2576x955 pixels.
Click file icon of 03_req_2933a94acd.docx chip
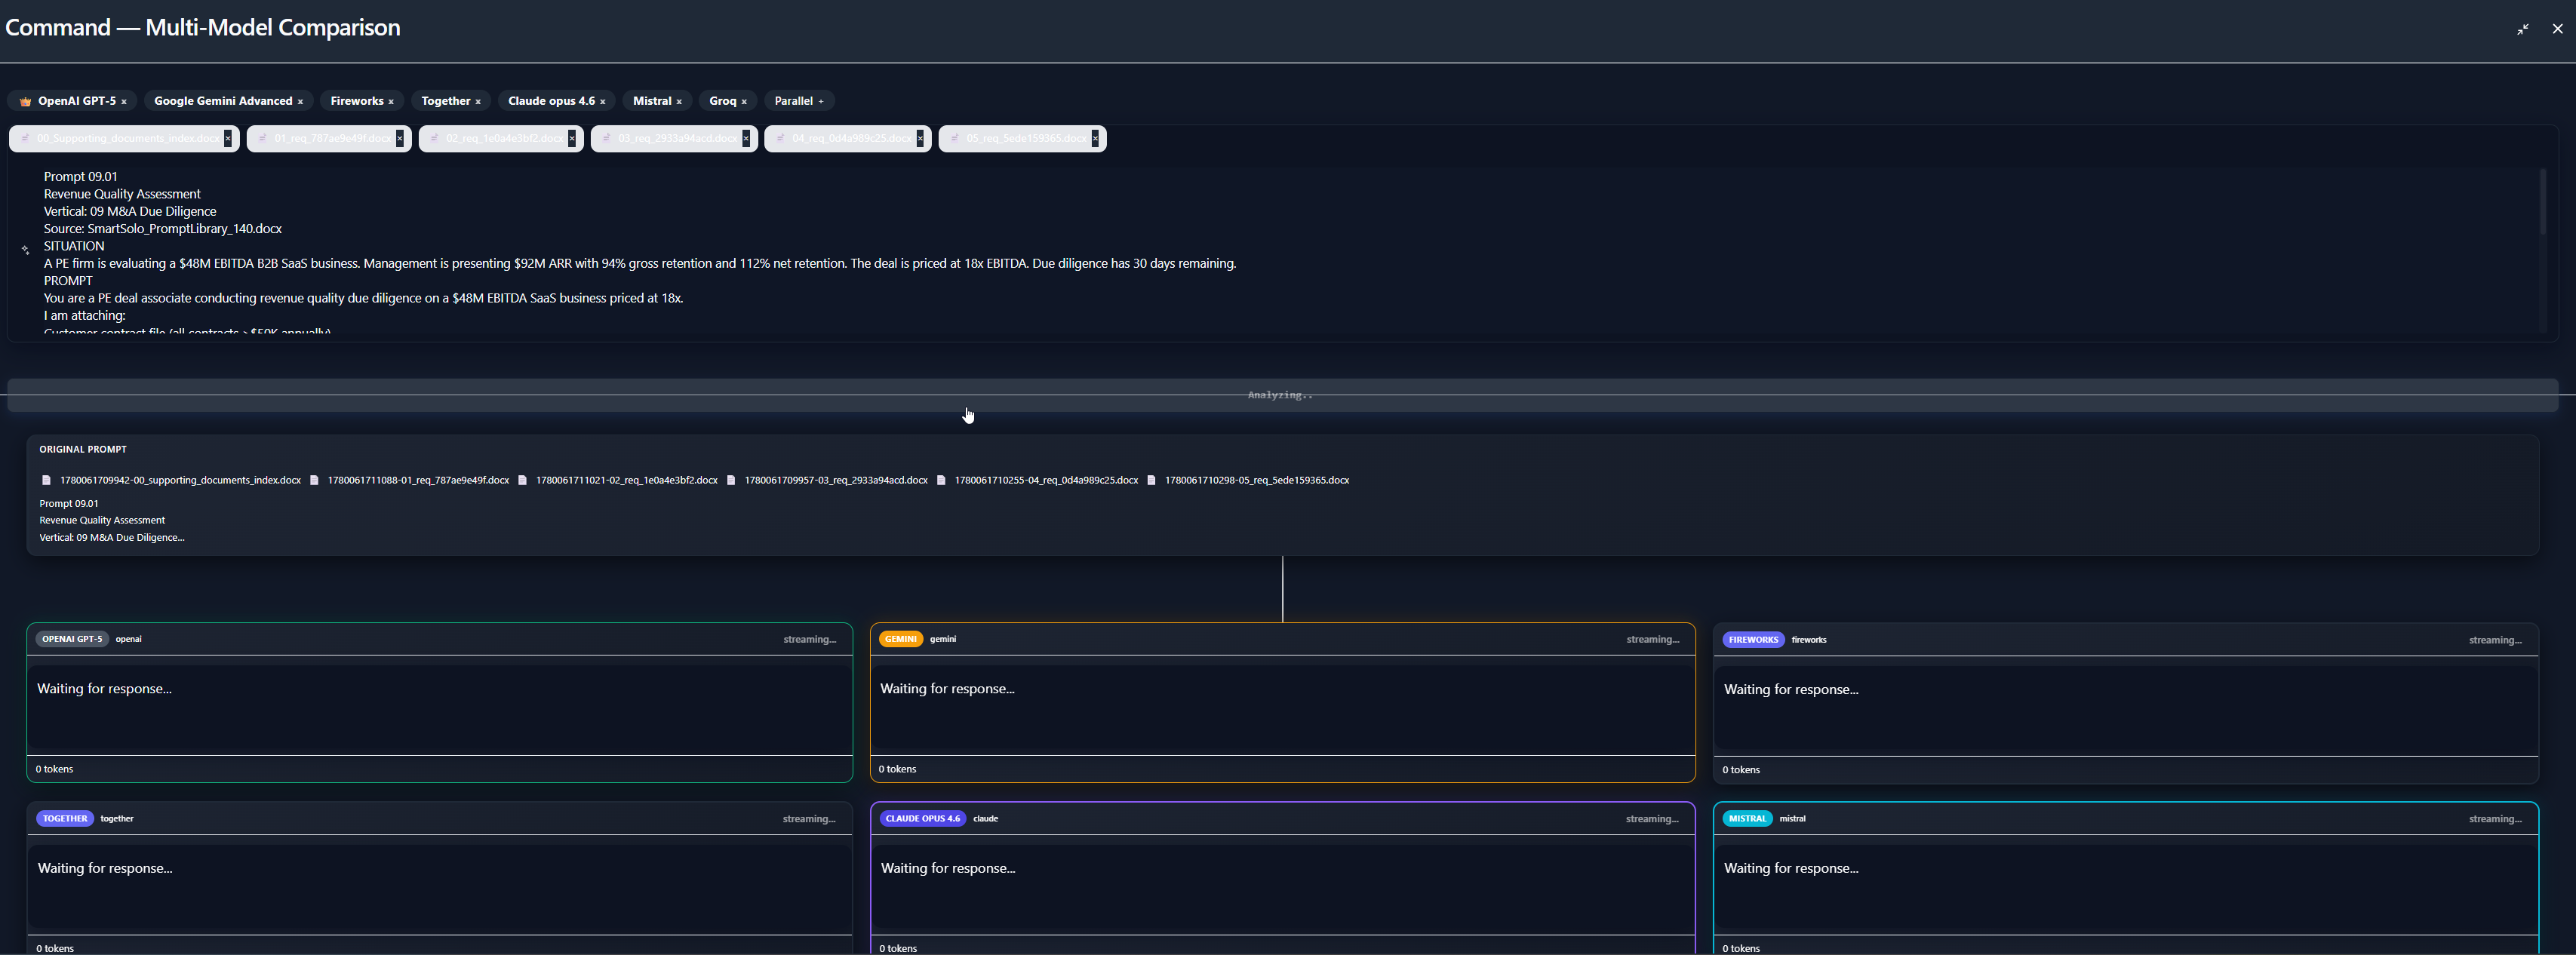607,138
